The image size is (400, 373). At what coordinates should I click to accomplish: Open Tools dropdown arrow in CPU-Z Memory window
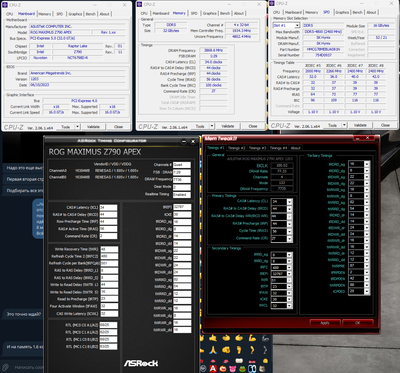click(212, 126)
